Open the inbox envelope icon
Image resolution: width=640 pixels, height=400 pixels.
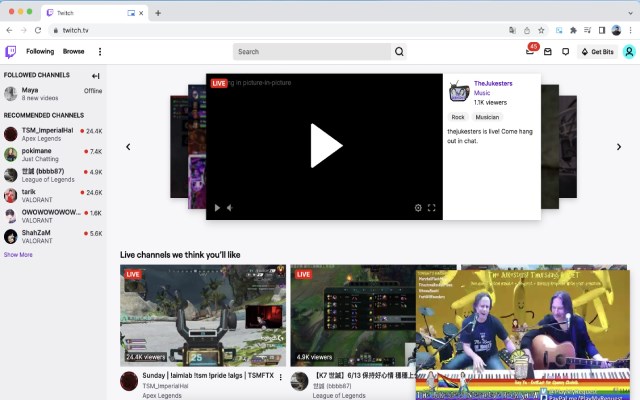(x=548, y=52)
